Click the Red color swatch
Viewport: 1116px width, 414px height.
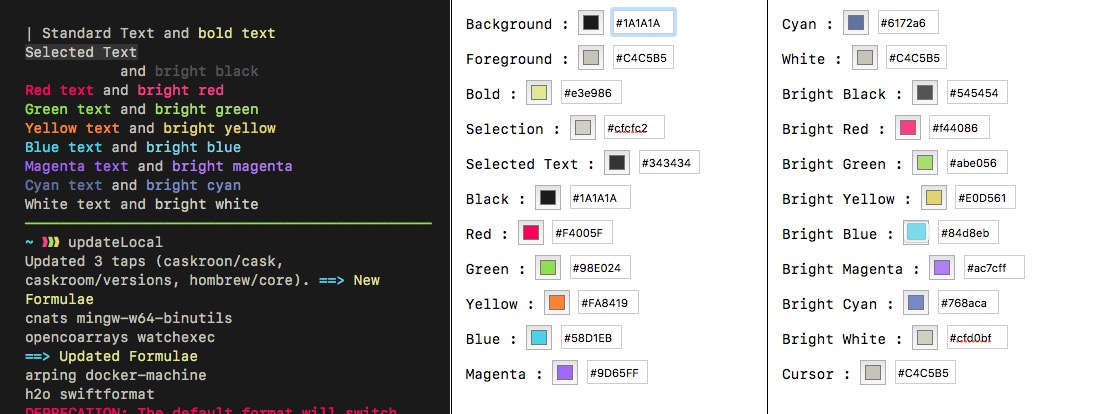(x=530, y=233)
